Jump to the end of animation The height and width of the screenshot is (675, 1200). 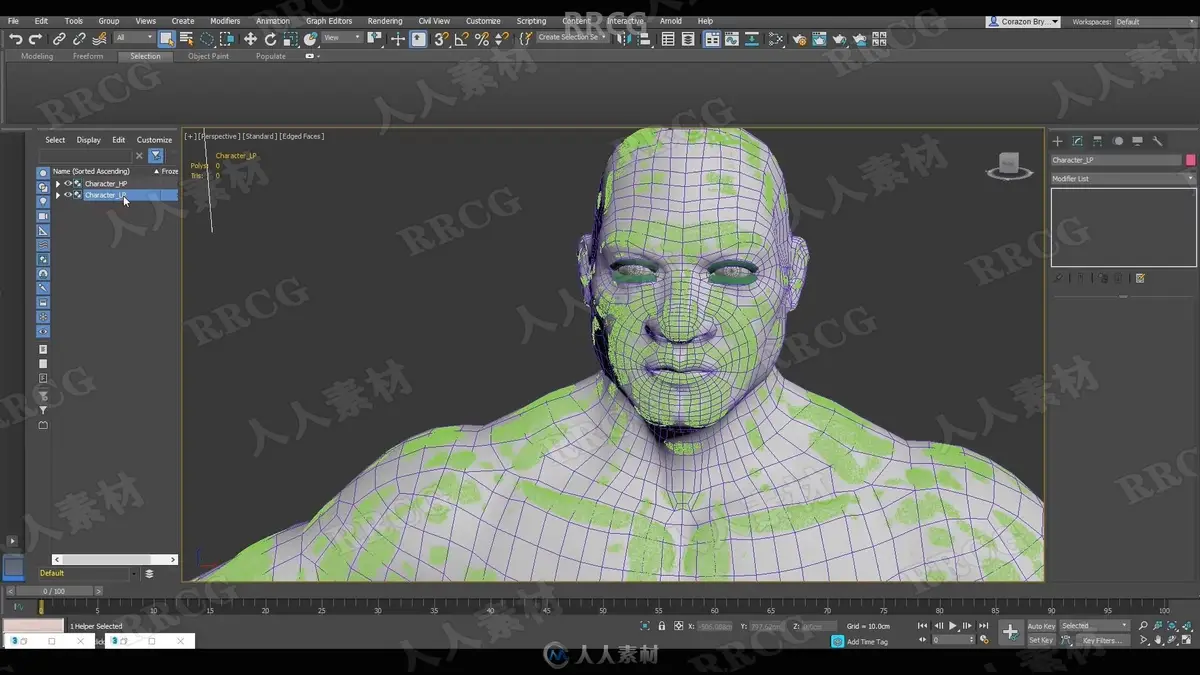tap(984, 626)
